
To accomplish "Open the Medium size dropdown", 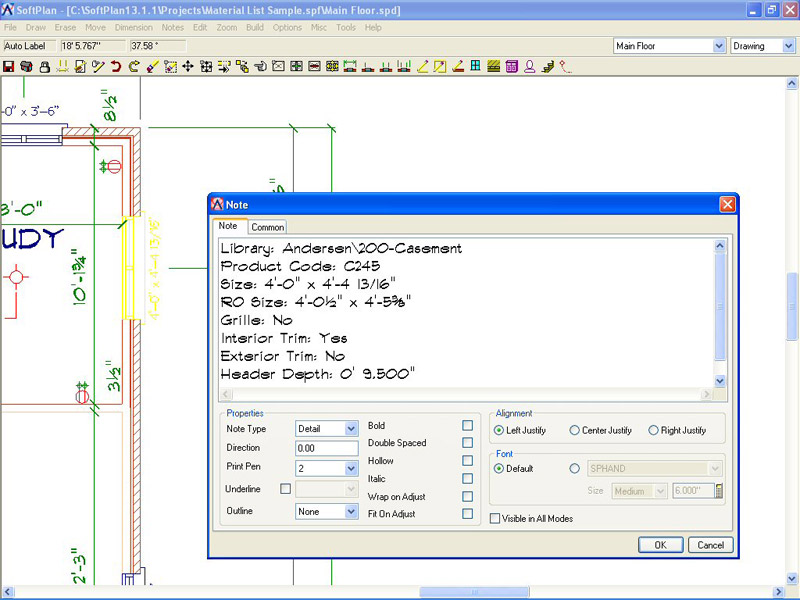I will pyautogui.click(x=660, y=491).
